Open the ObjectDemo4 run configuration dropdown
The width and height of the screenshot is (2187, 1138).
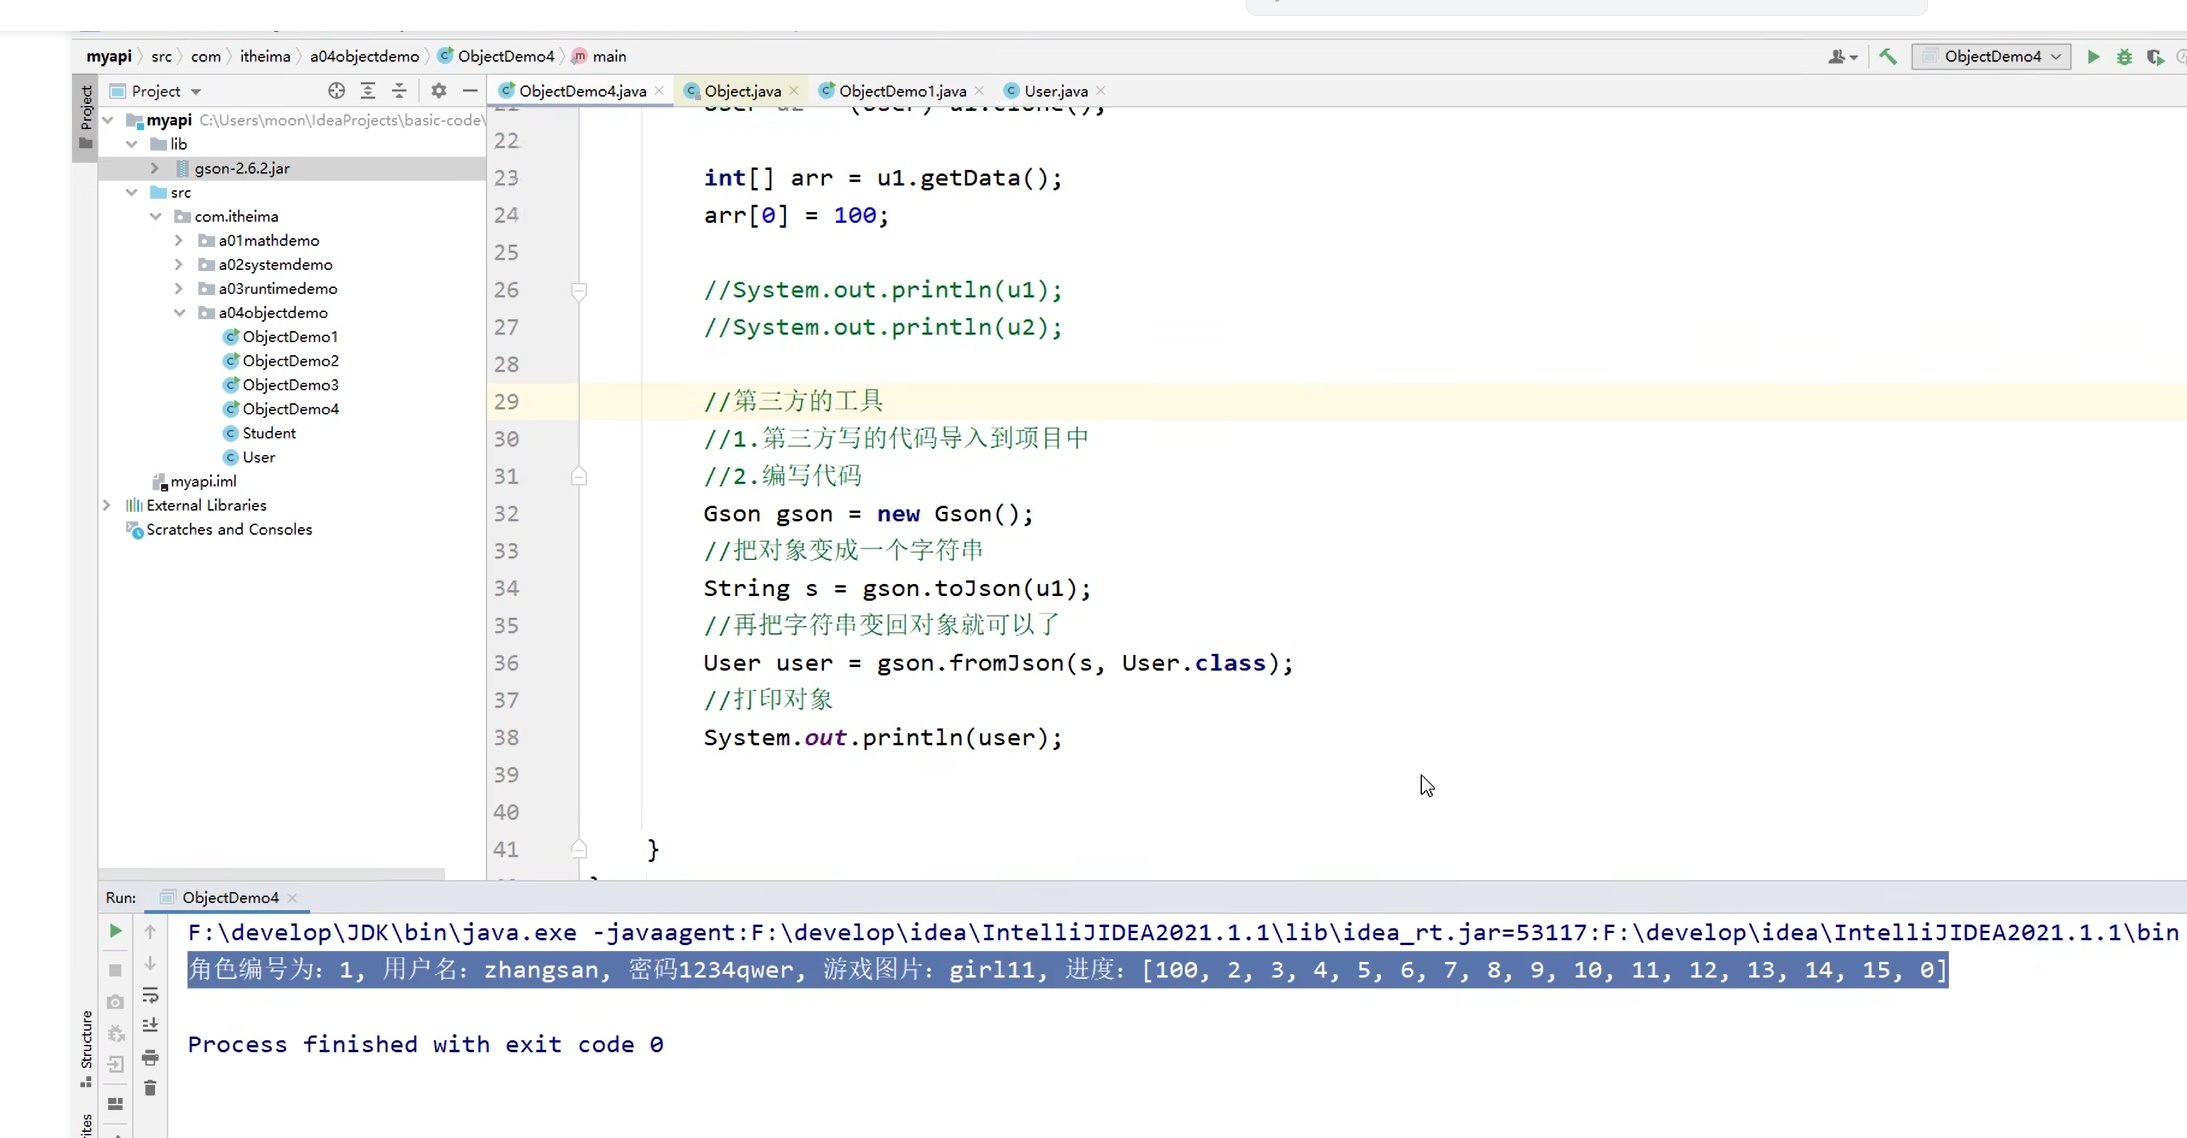[1991, 57]
